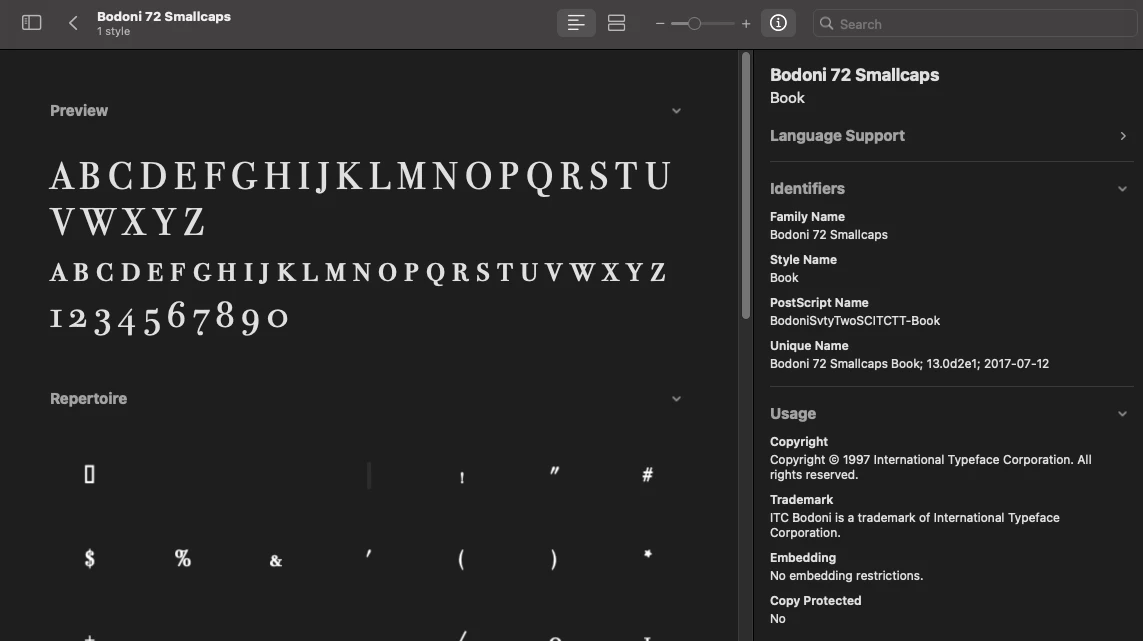The width and height of the screenshot is (1143, 641).
Task: Adjust the preview size slider
Action: 695,24
